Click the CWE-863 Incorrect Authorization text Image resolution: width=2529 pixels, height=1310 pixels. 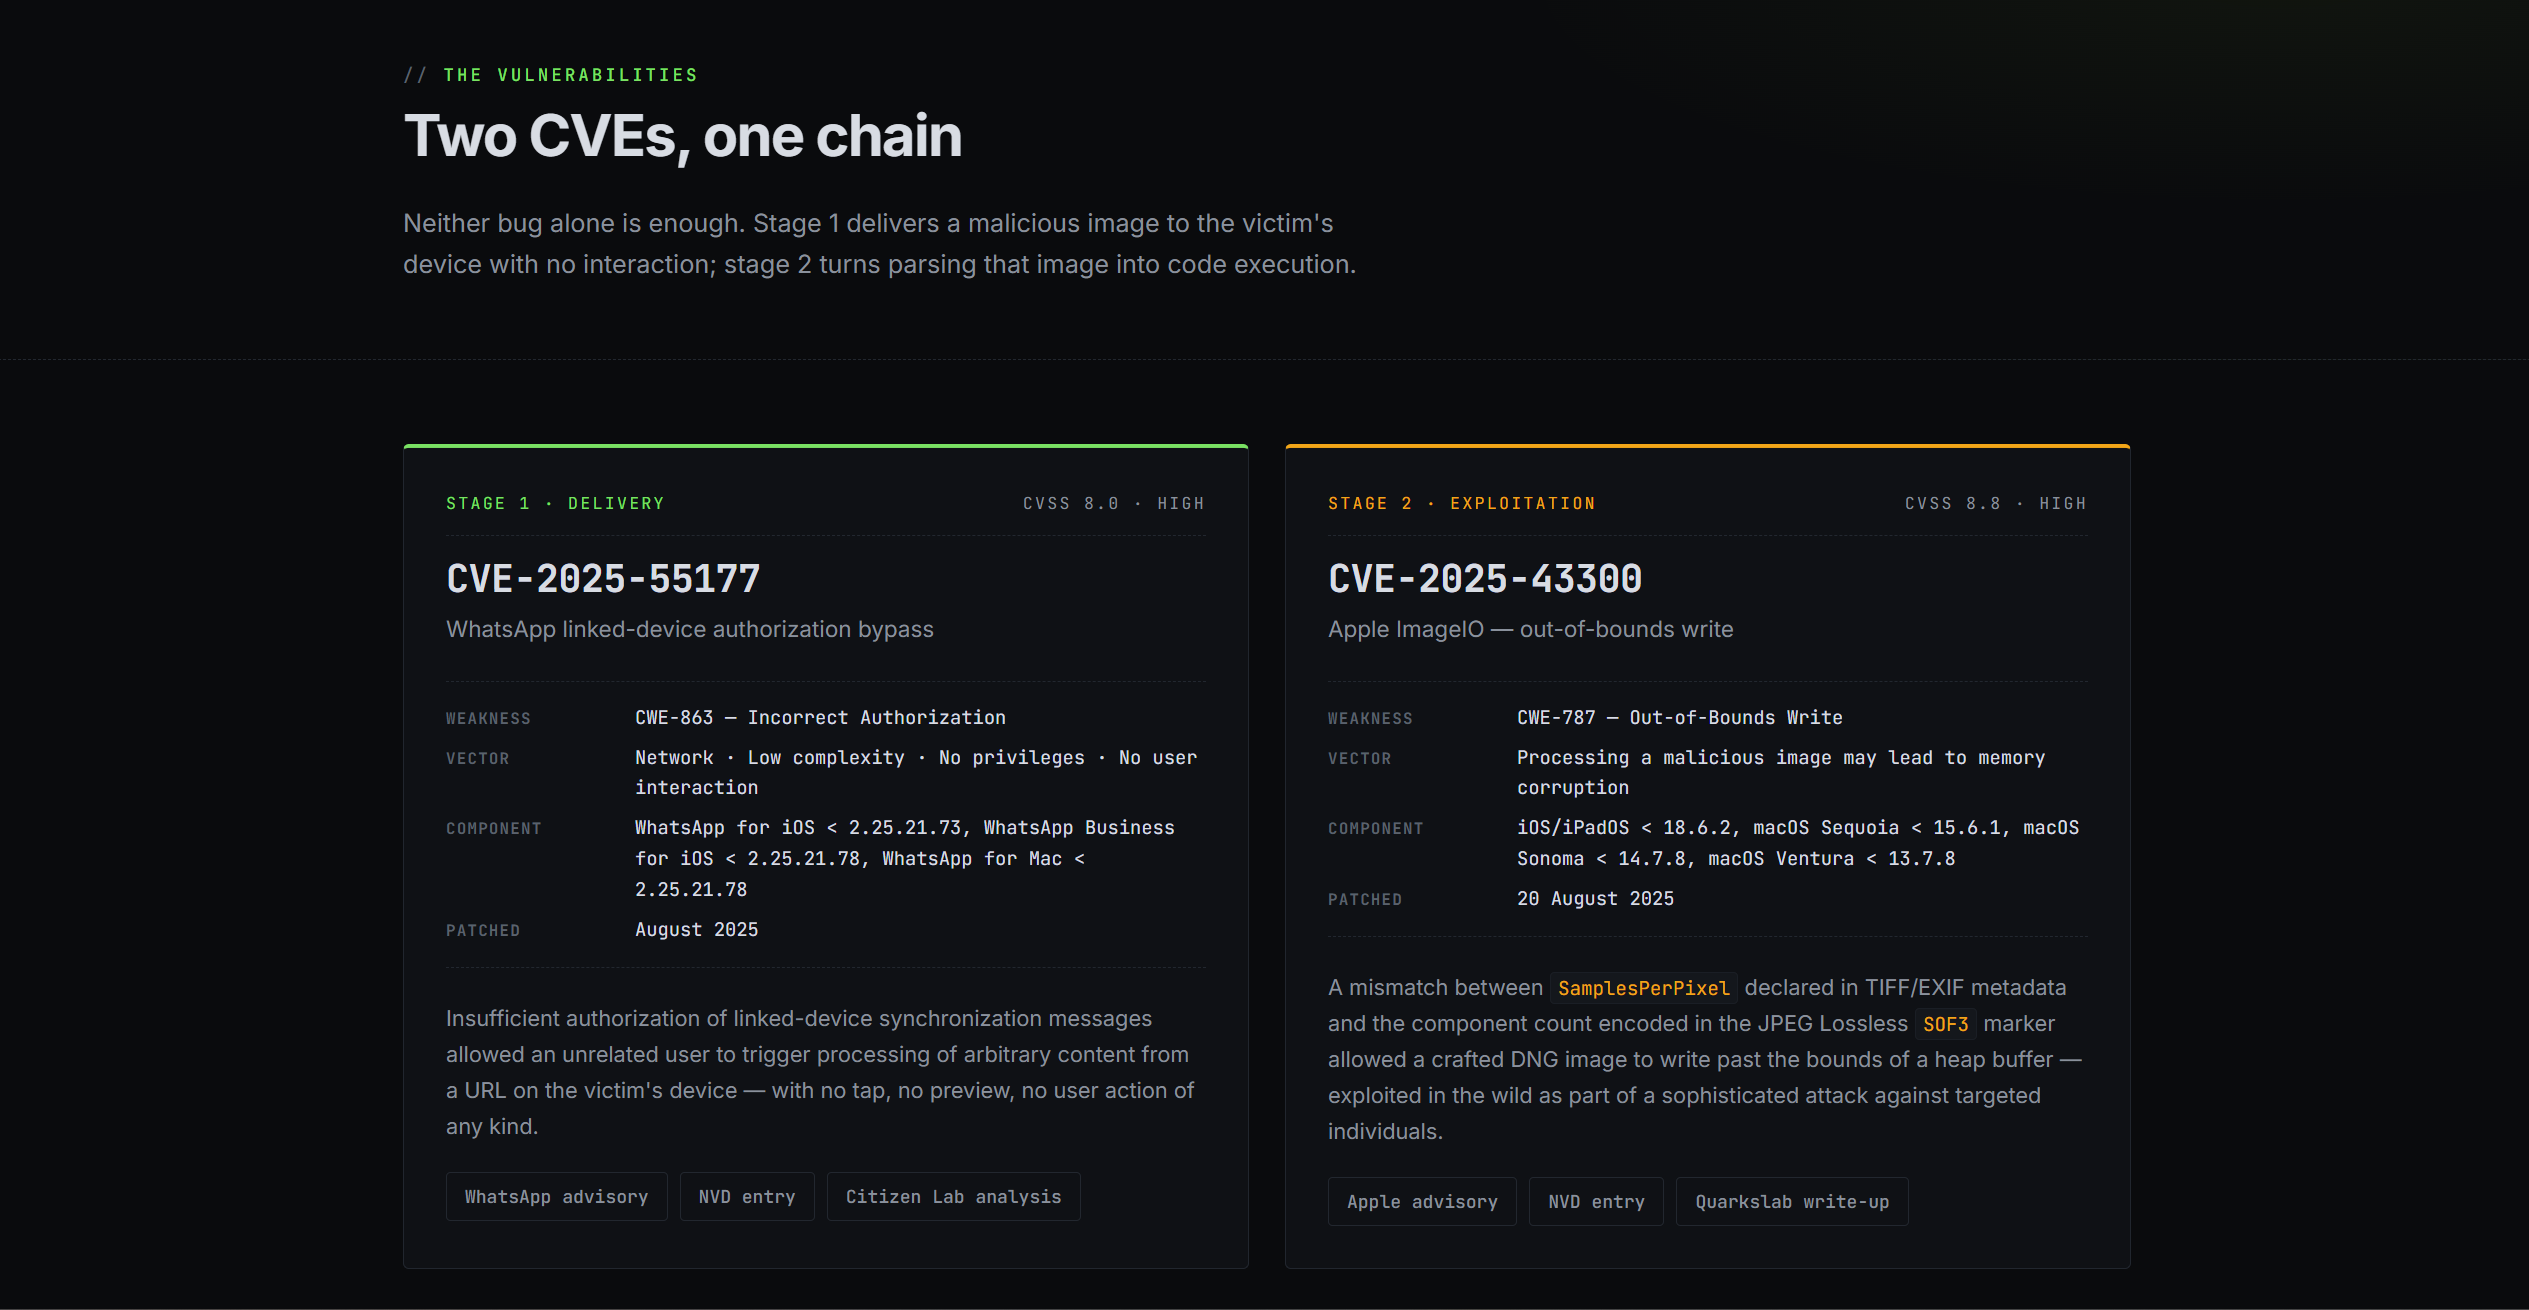click(x=820, y=717)
